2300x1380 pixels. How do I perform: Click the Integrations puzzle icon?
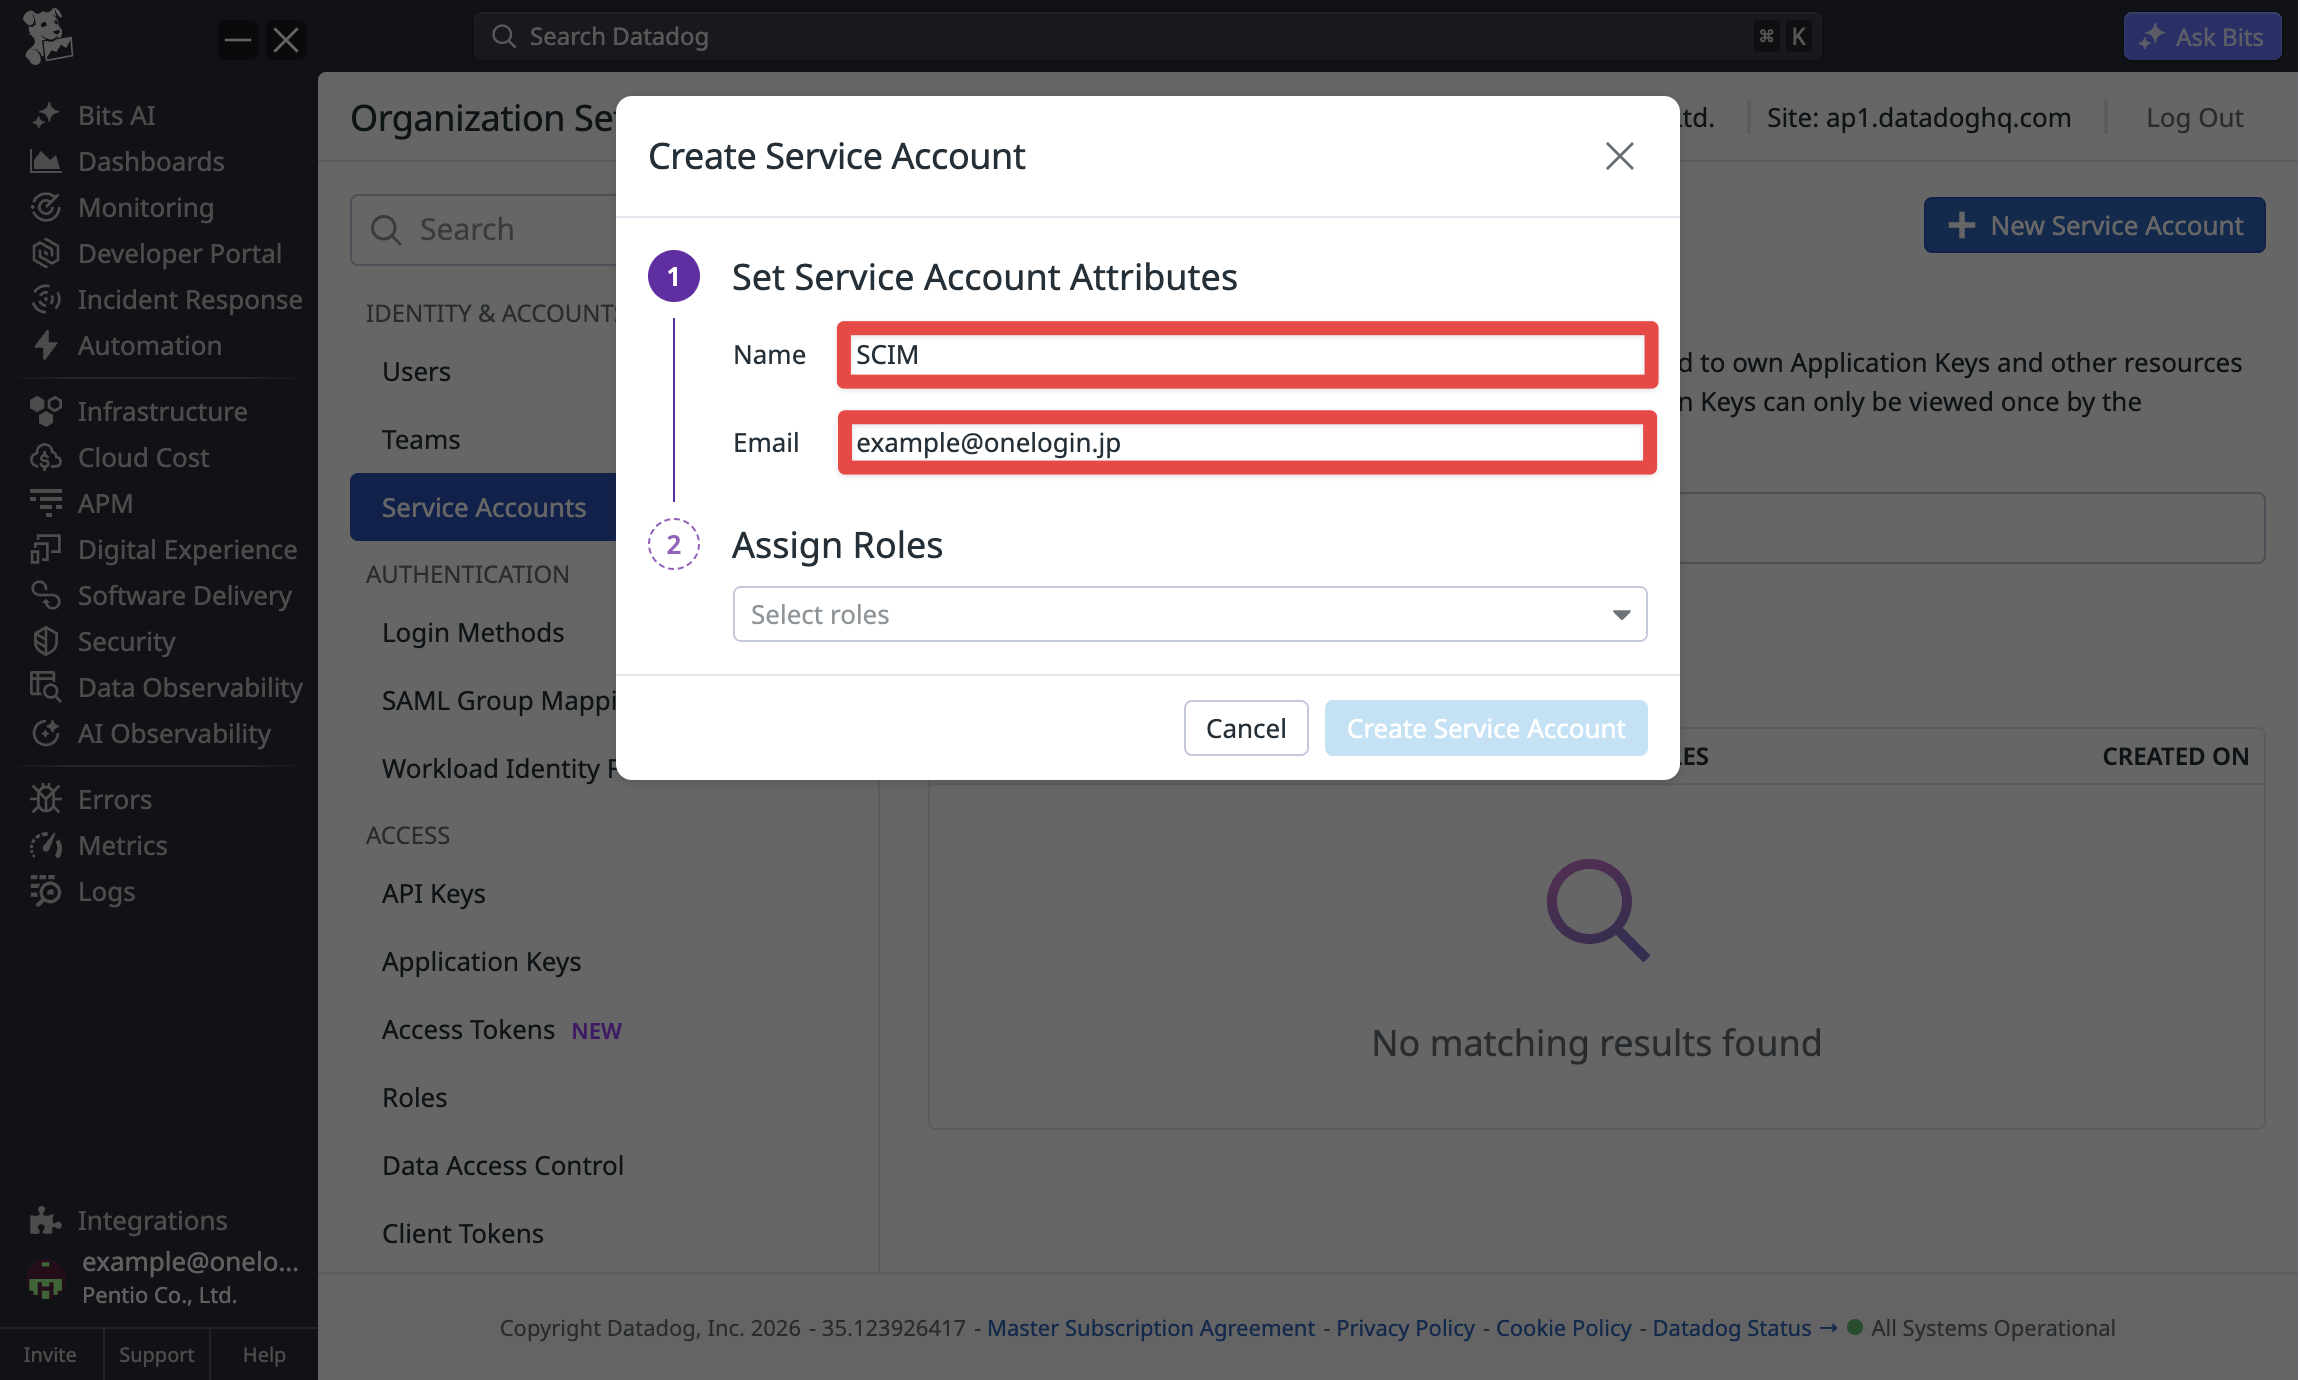(45, 1220)
